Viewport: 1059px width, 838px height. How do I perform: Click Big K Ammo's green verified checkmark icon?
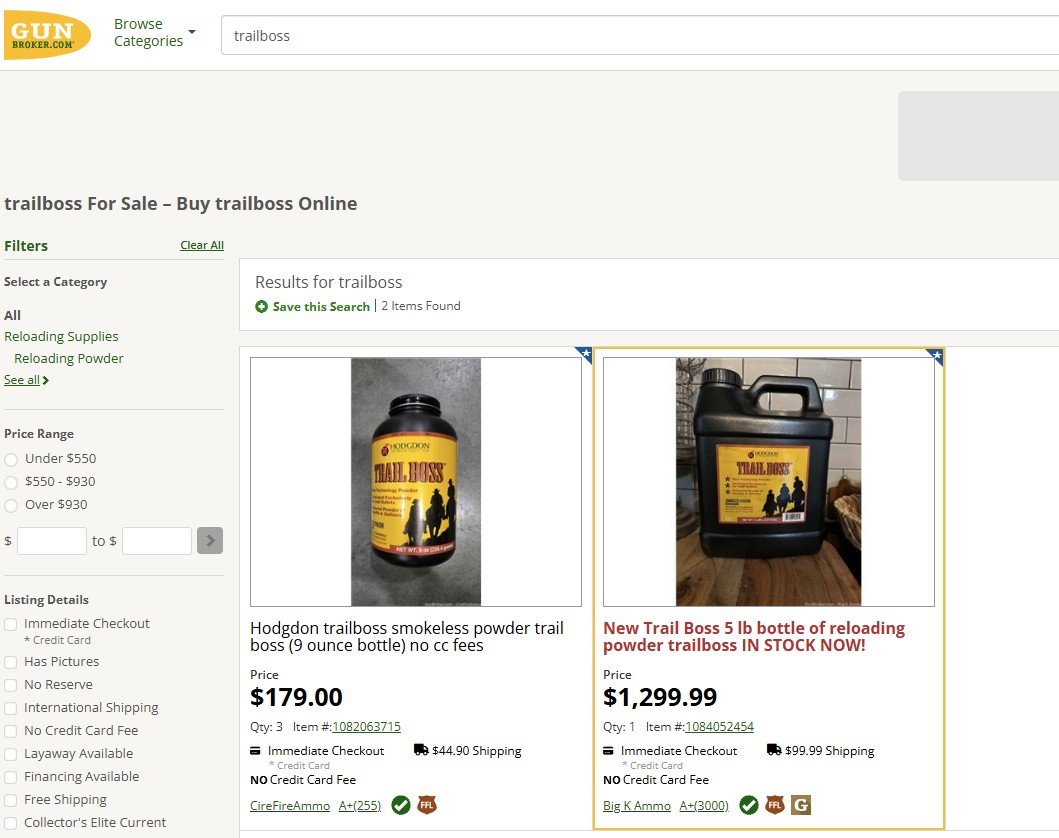click(x=748, y=805)
